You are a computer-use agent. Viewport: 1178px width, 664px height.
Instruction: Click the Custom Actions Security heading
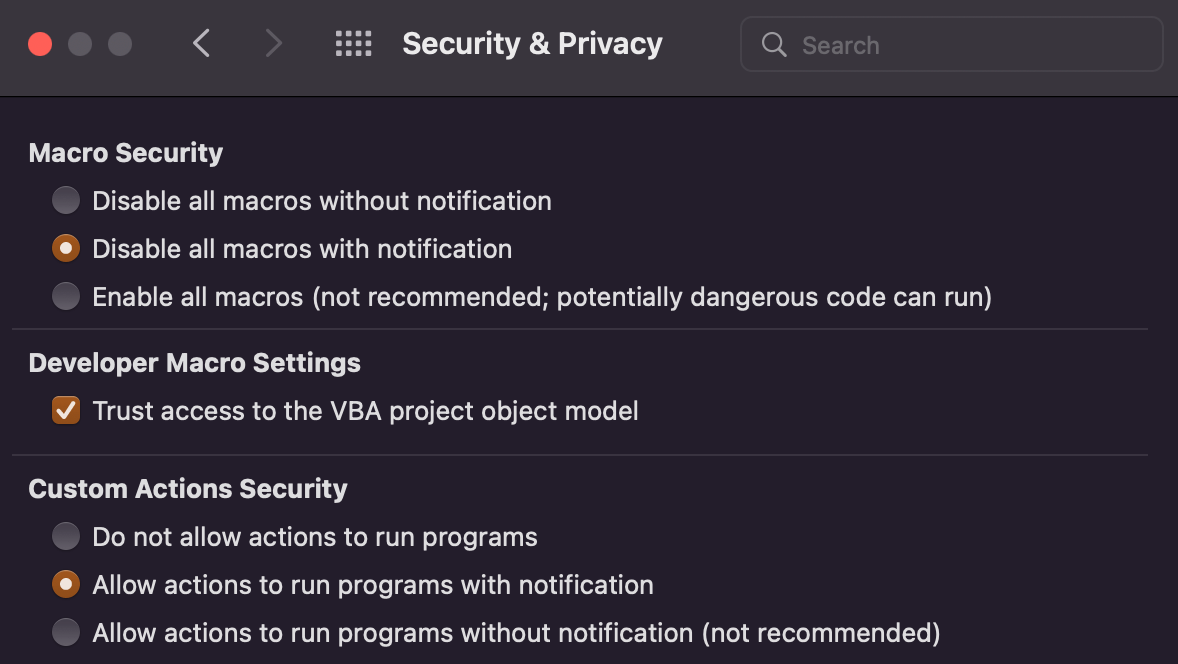click(188, 489)
